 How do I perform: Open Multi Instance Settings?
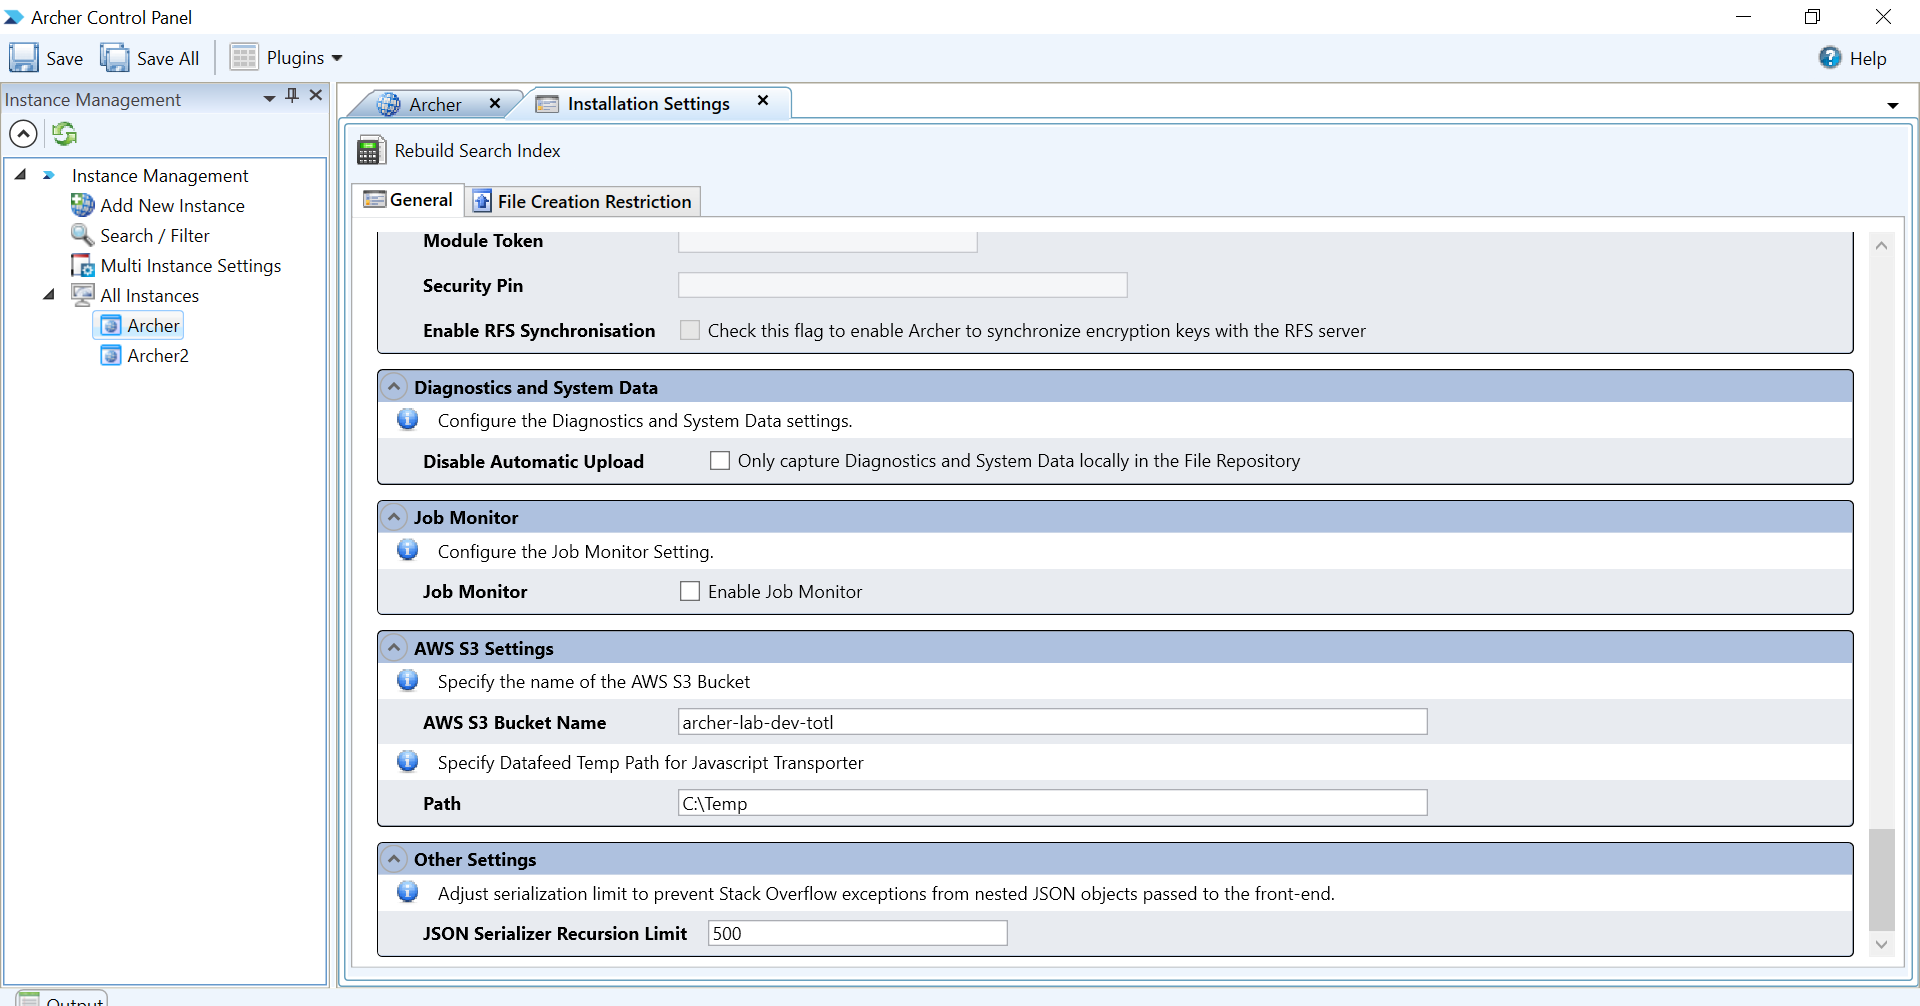pos(191,265)
